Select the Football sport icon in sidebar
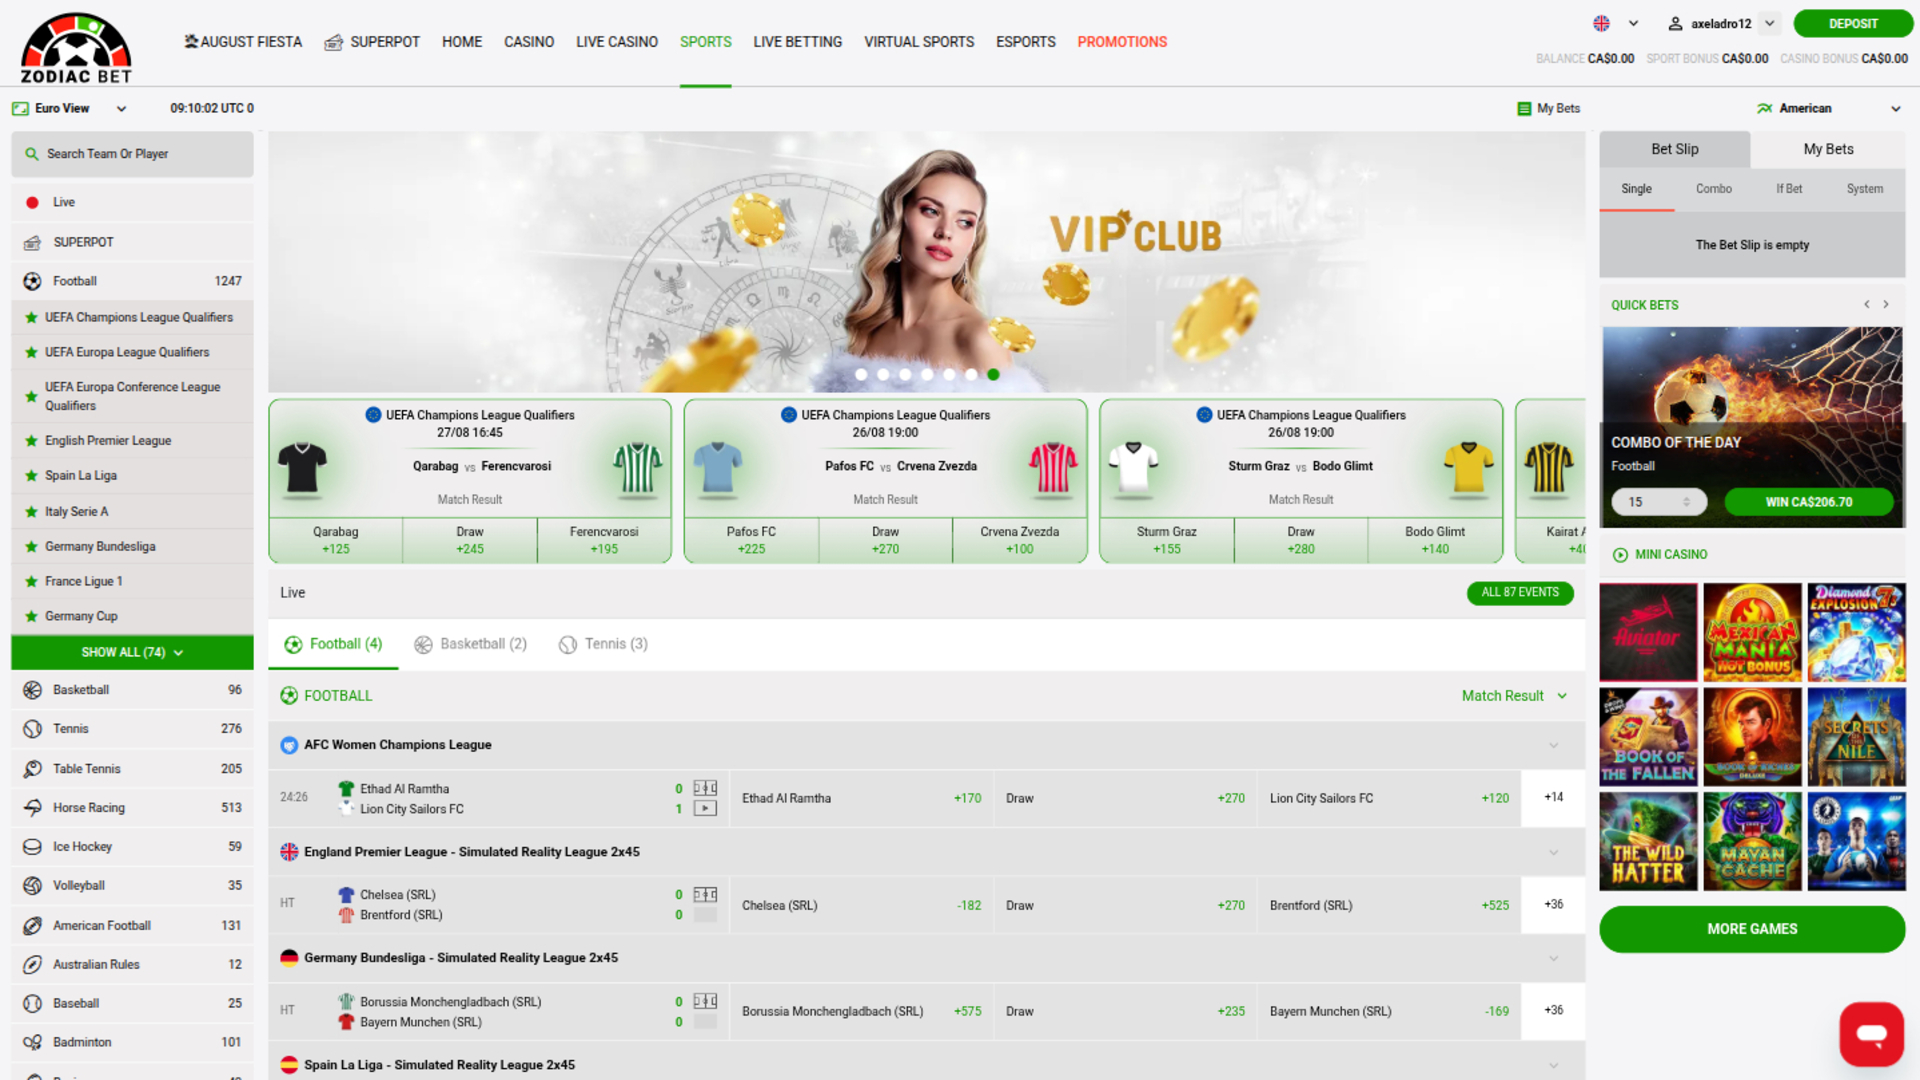The height and width of the screenshot is (1080, 1920). coord(32,281)
